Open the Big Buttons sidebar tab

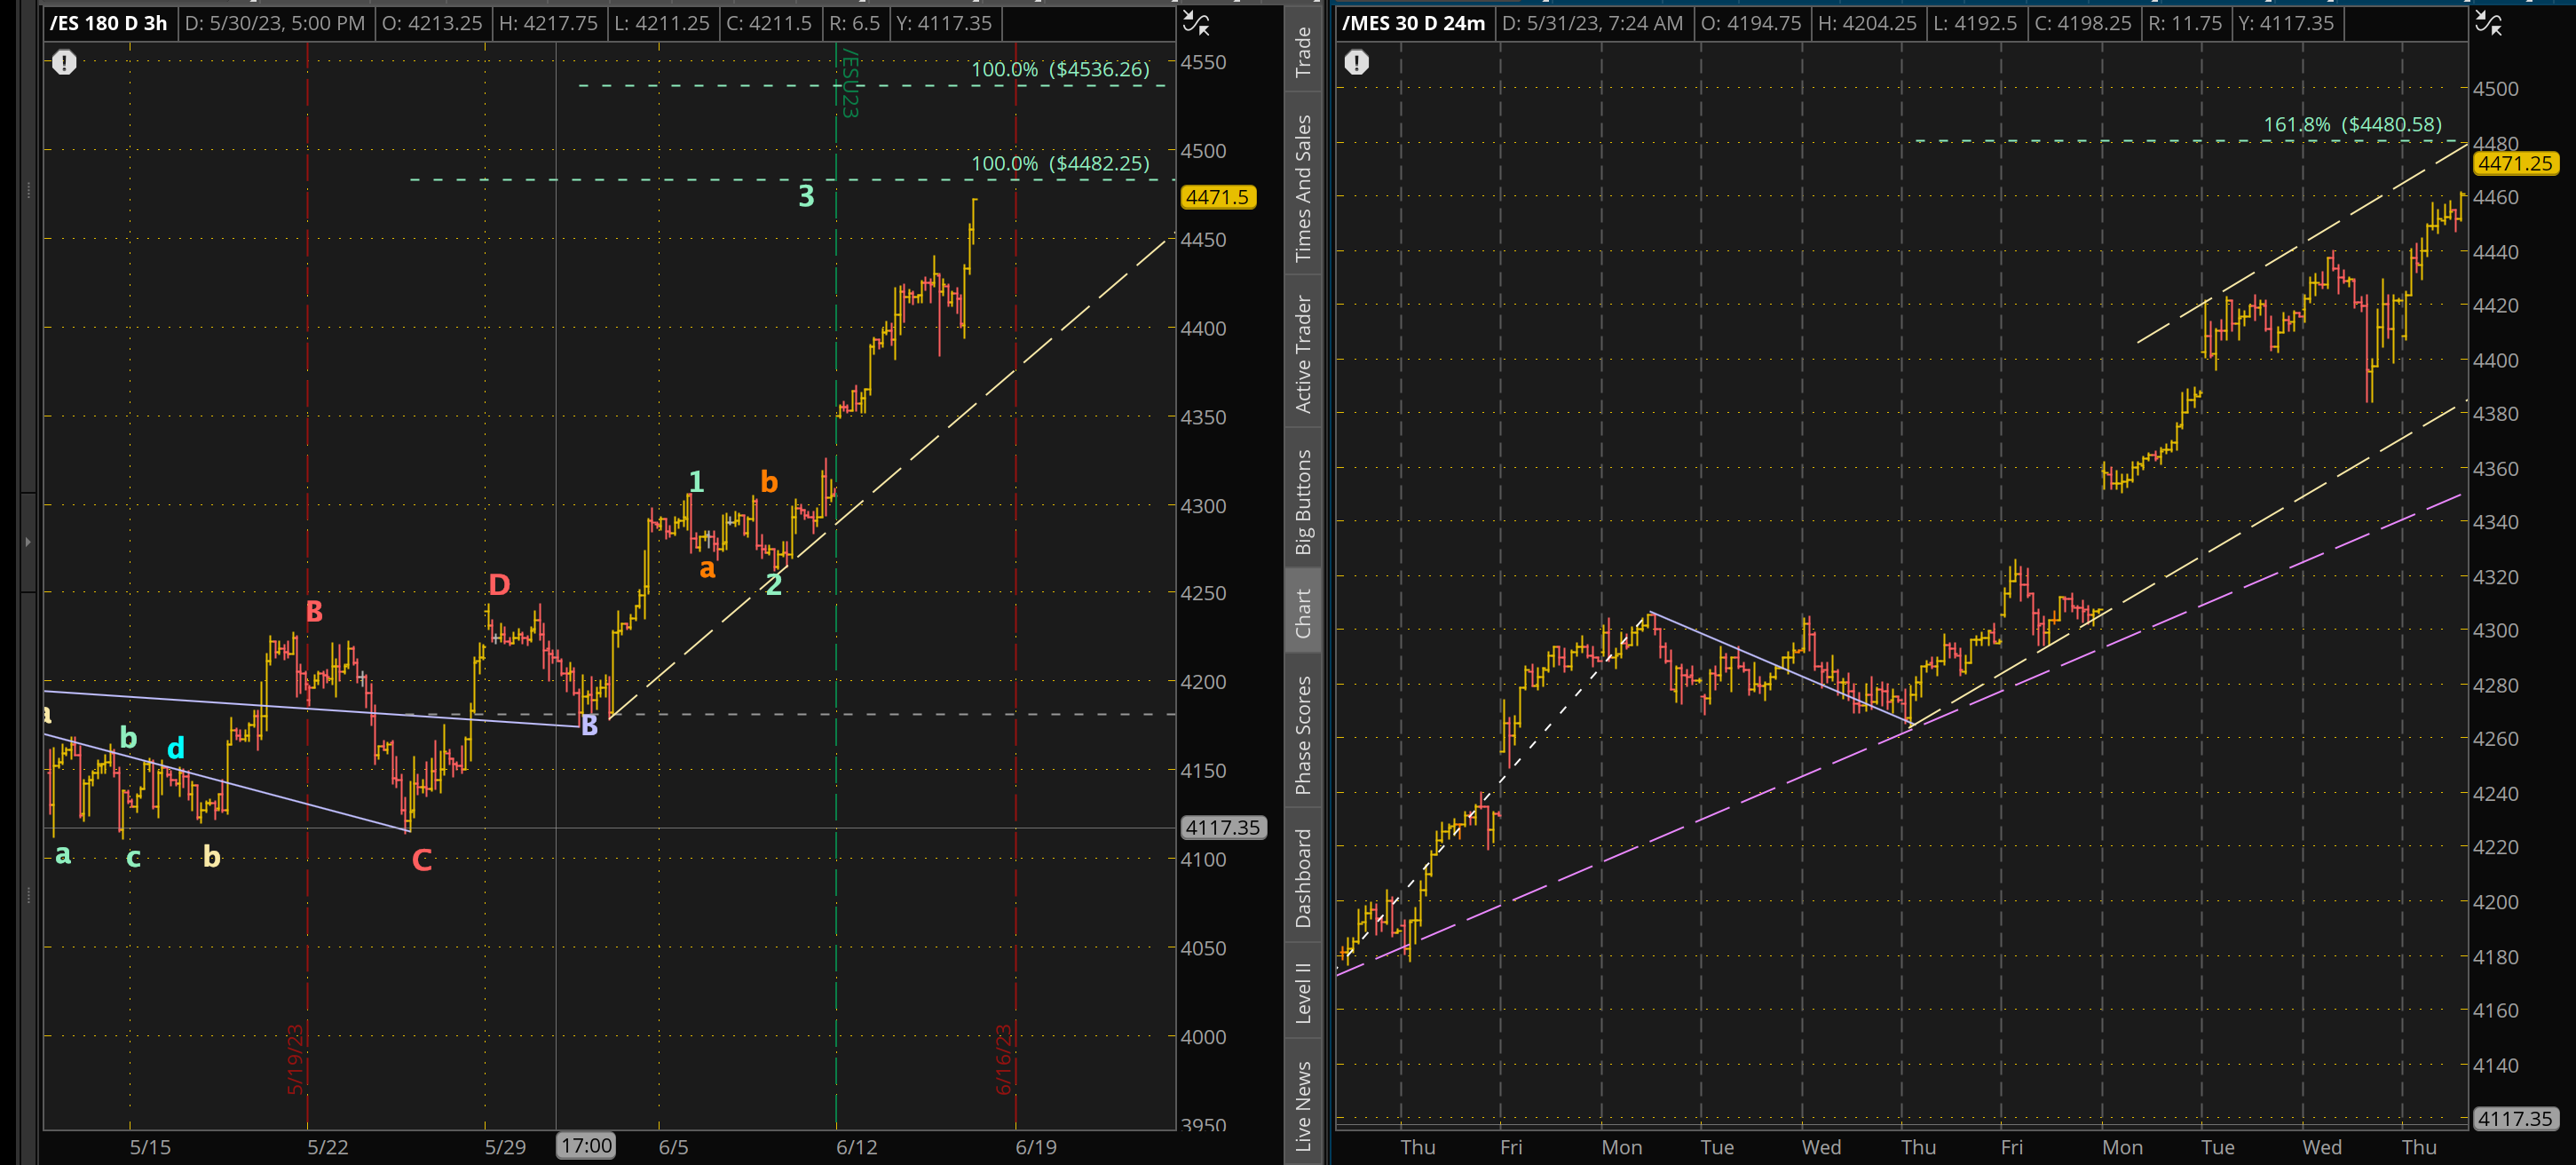[x=1303, y=501]
